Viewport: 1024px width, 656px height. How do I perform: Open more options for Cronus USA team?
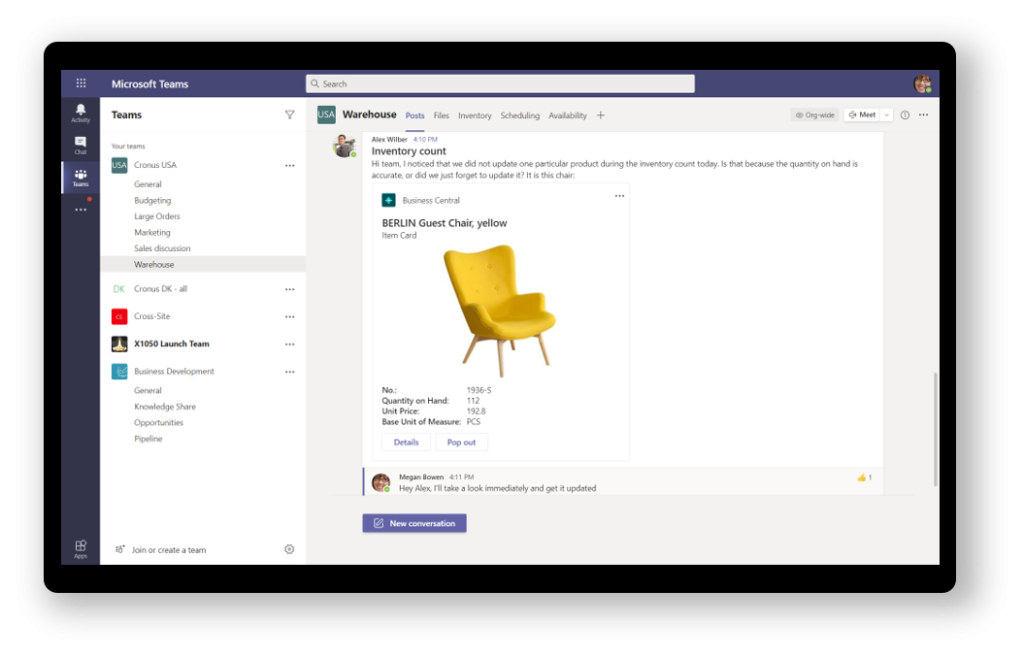pyautogui.click(x=290, y=165)
